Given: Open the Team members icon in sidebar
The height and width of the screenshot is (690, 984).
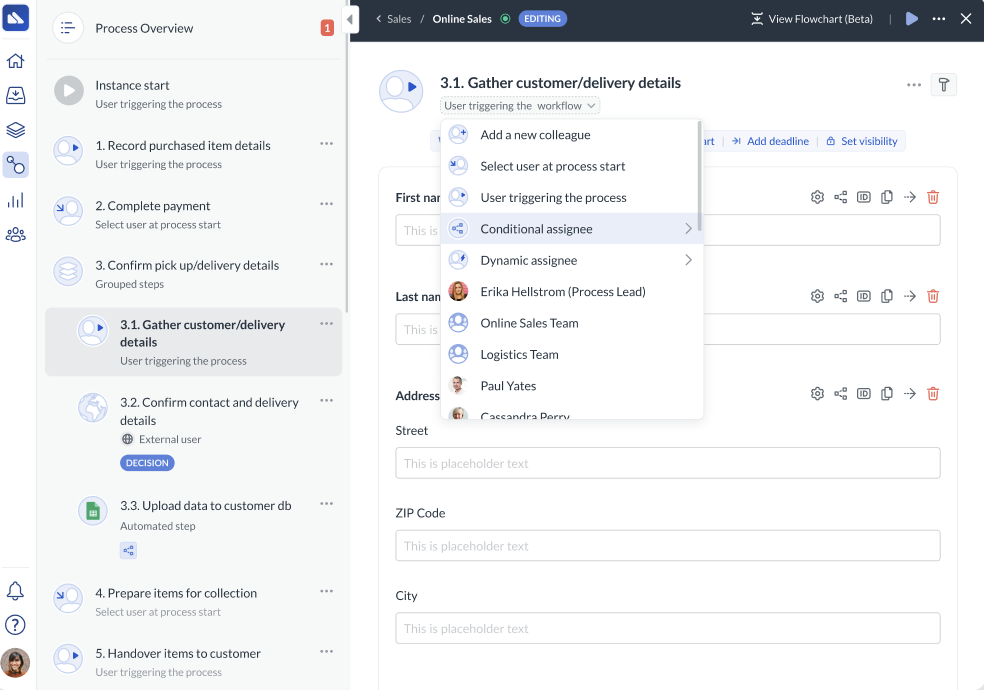Looking at the screenshot, I should point(15,235).
